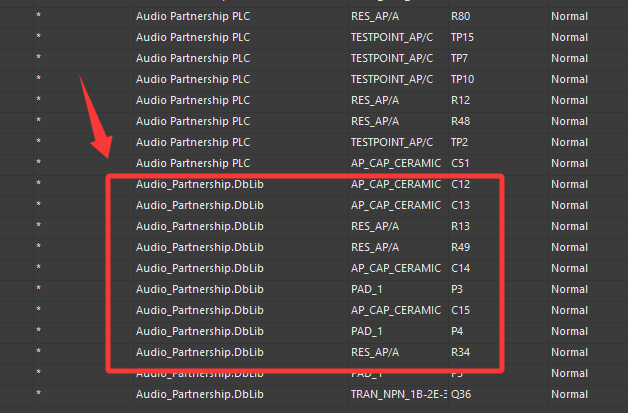Select the TP10 designator cell

[498, 79]
